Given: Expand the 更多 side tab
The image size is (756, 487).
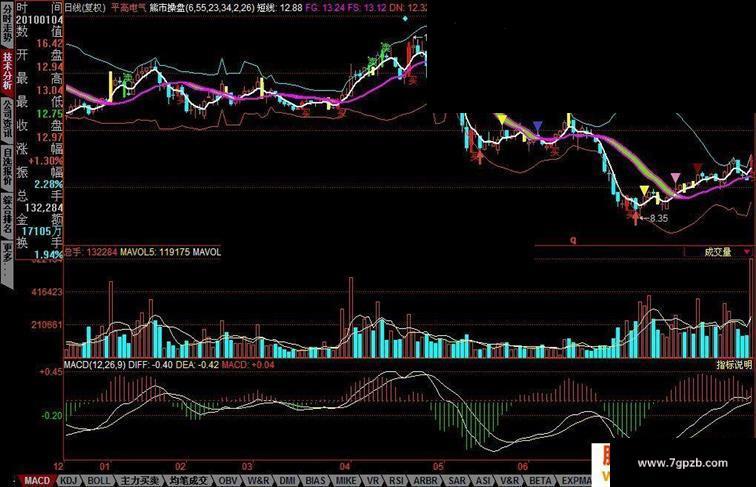Looking at the screenshot, I should pyautogui.click(x=7, y=262).
